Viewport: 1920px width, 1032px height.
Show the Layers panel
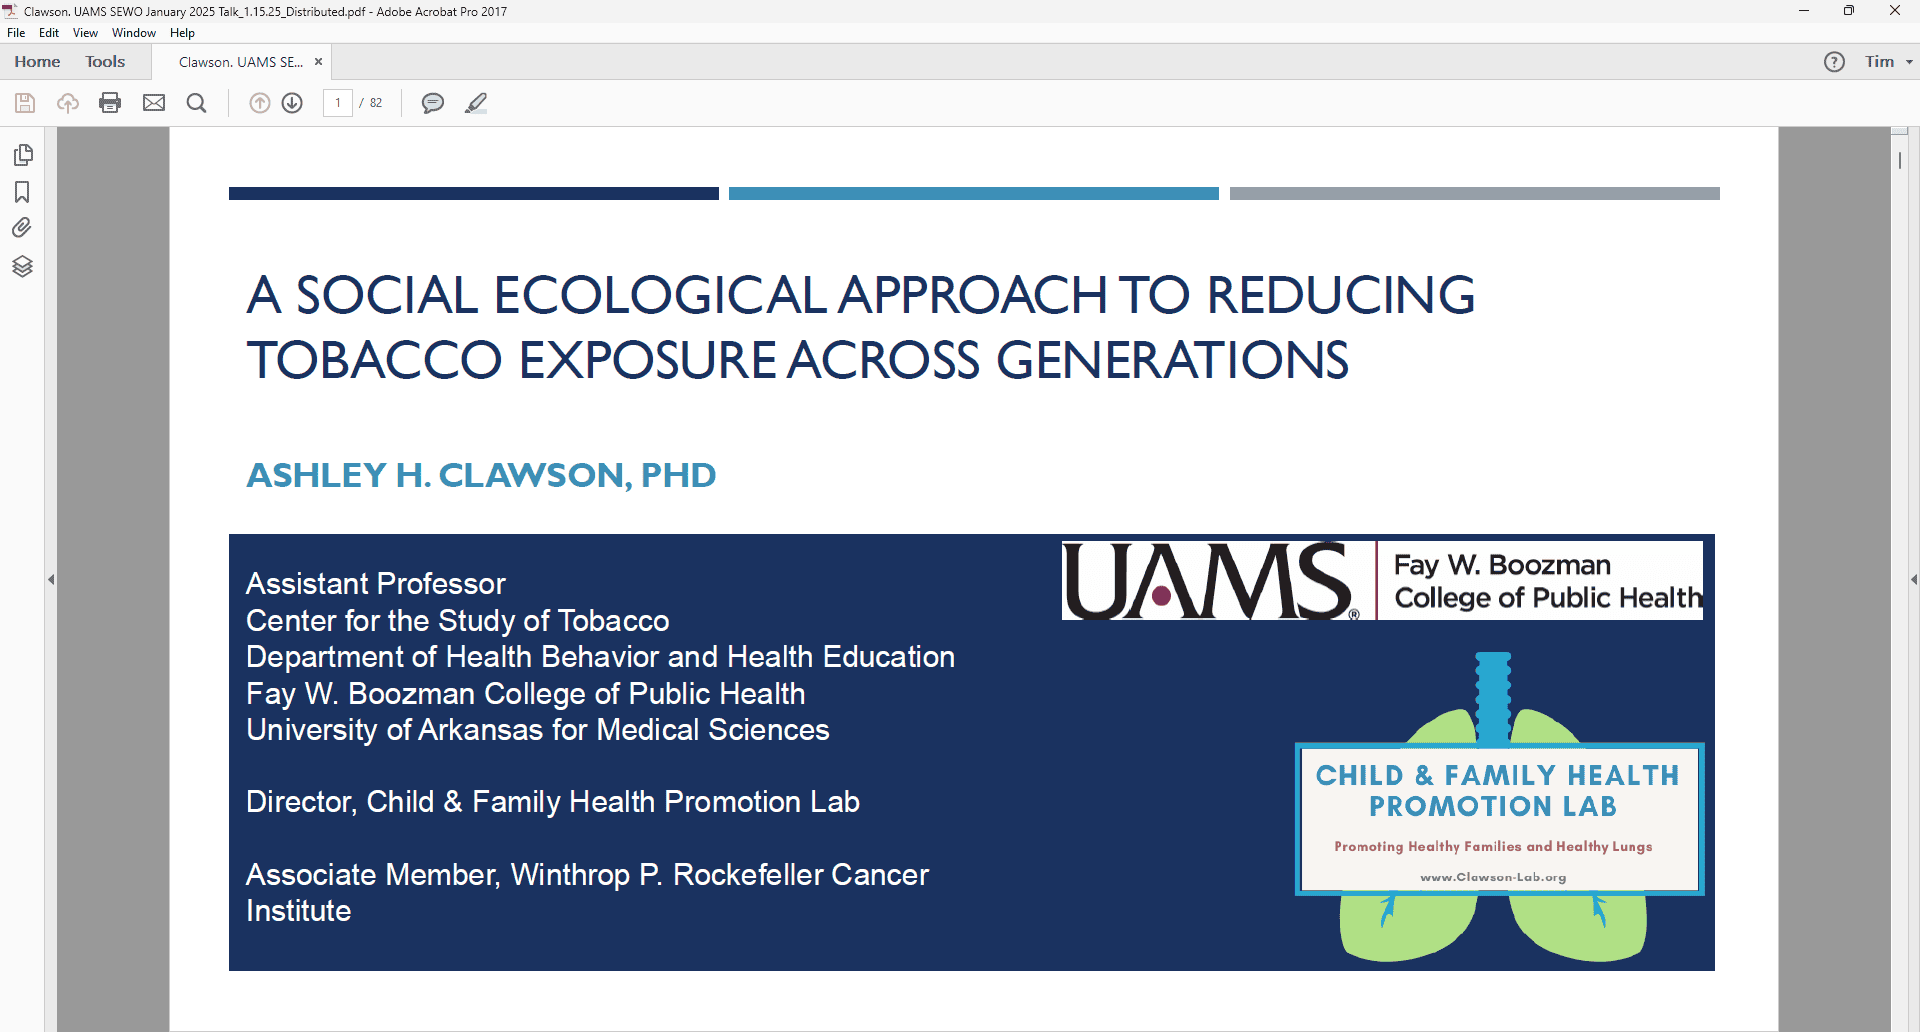point(22,266)
